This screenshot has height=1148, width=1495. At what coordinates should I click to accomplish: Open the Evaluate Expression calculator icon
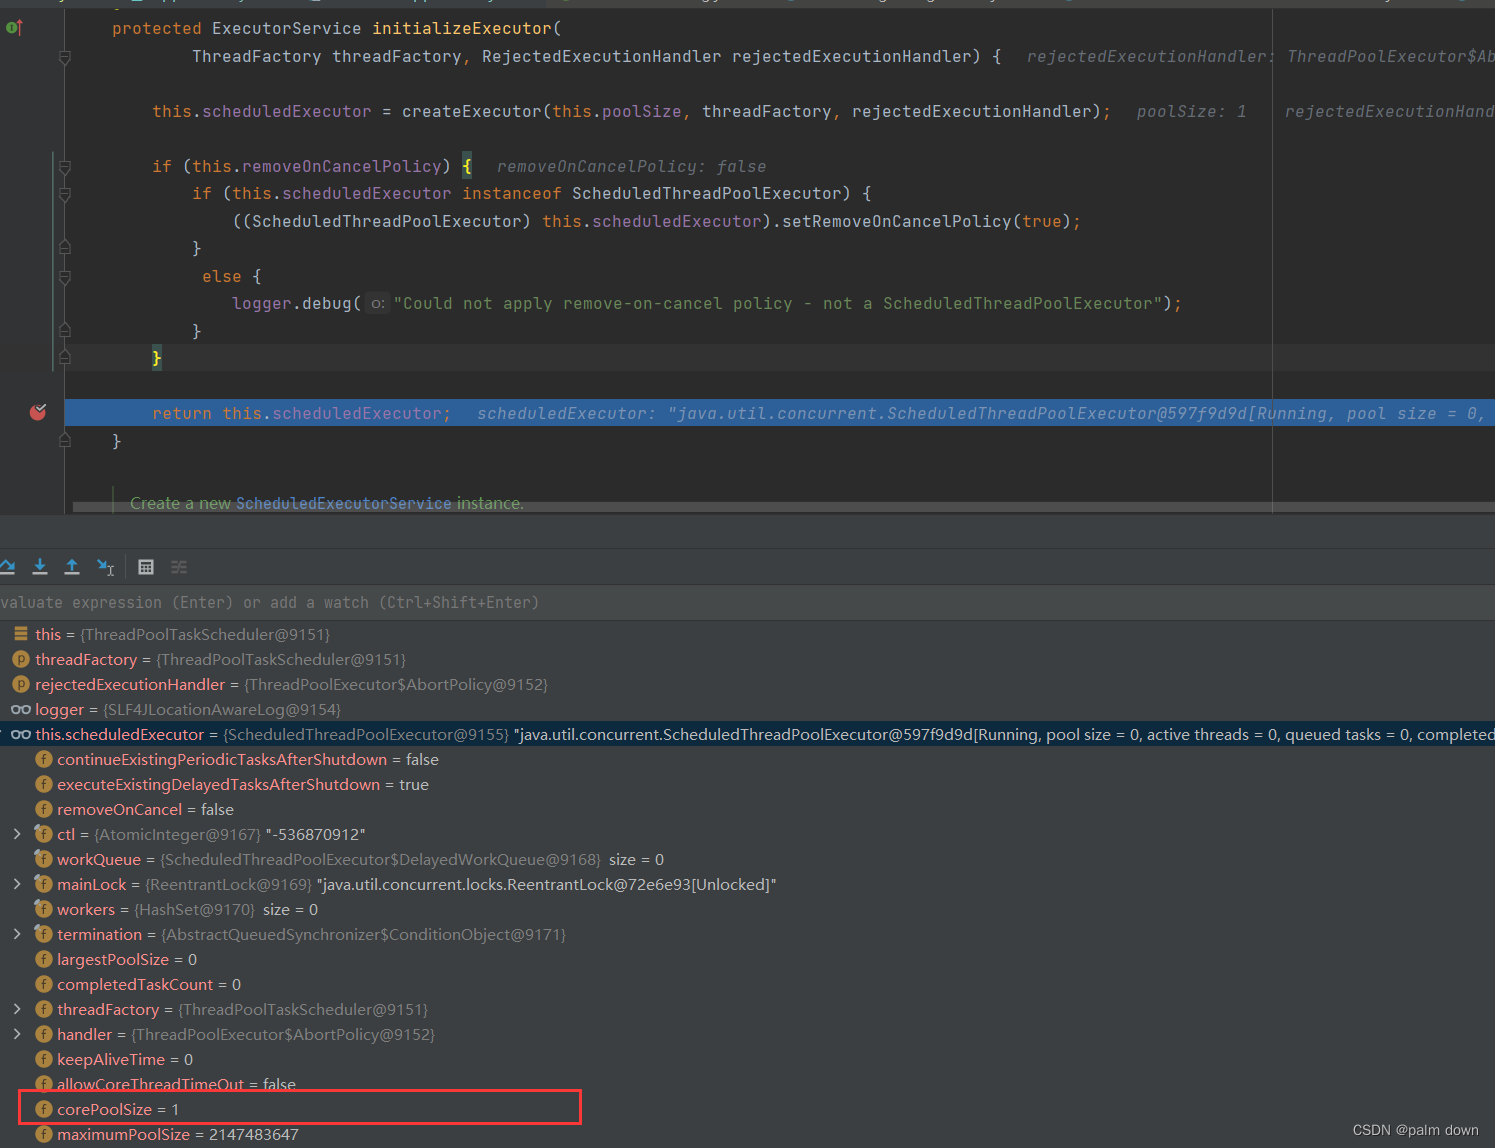click(x=146, y=567)
